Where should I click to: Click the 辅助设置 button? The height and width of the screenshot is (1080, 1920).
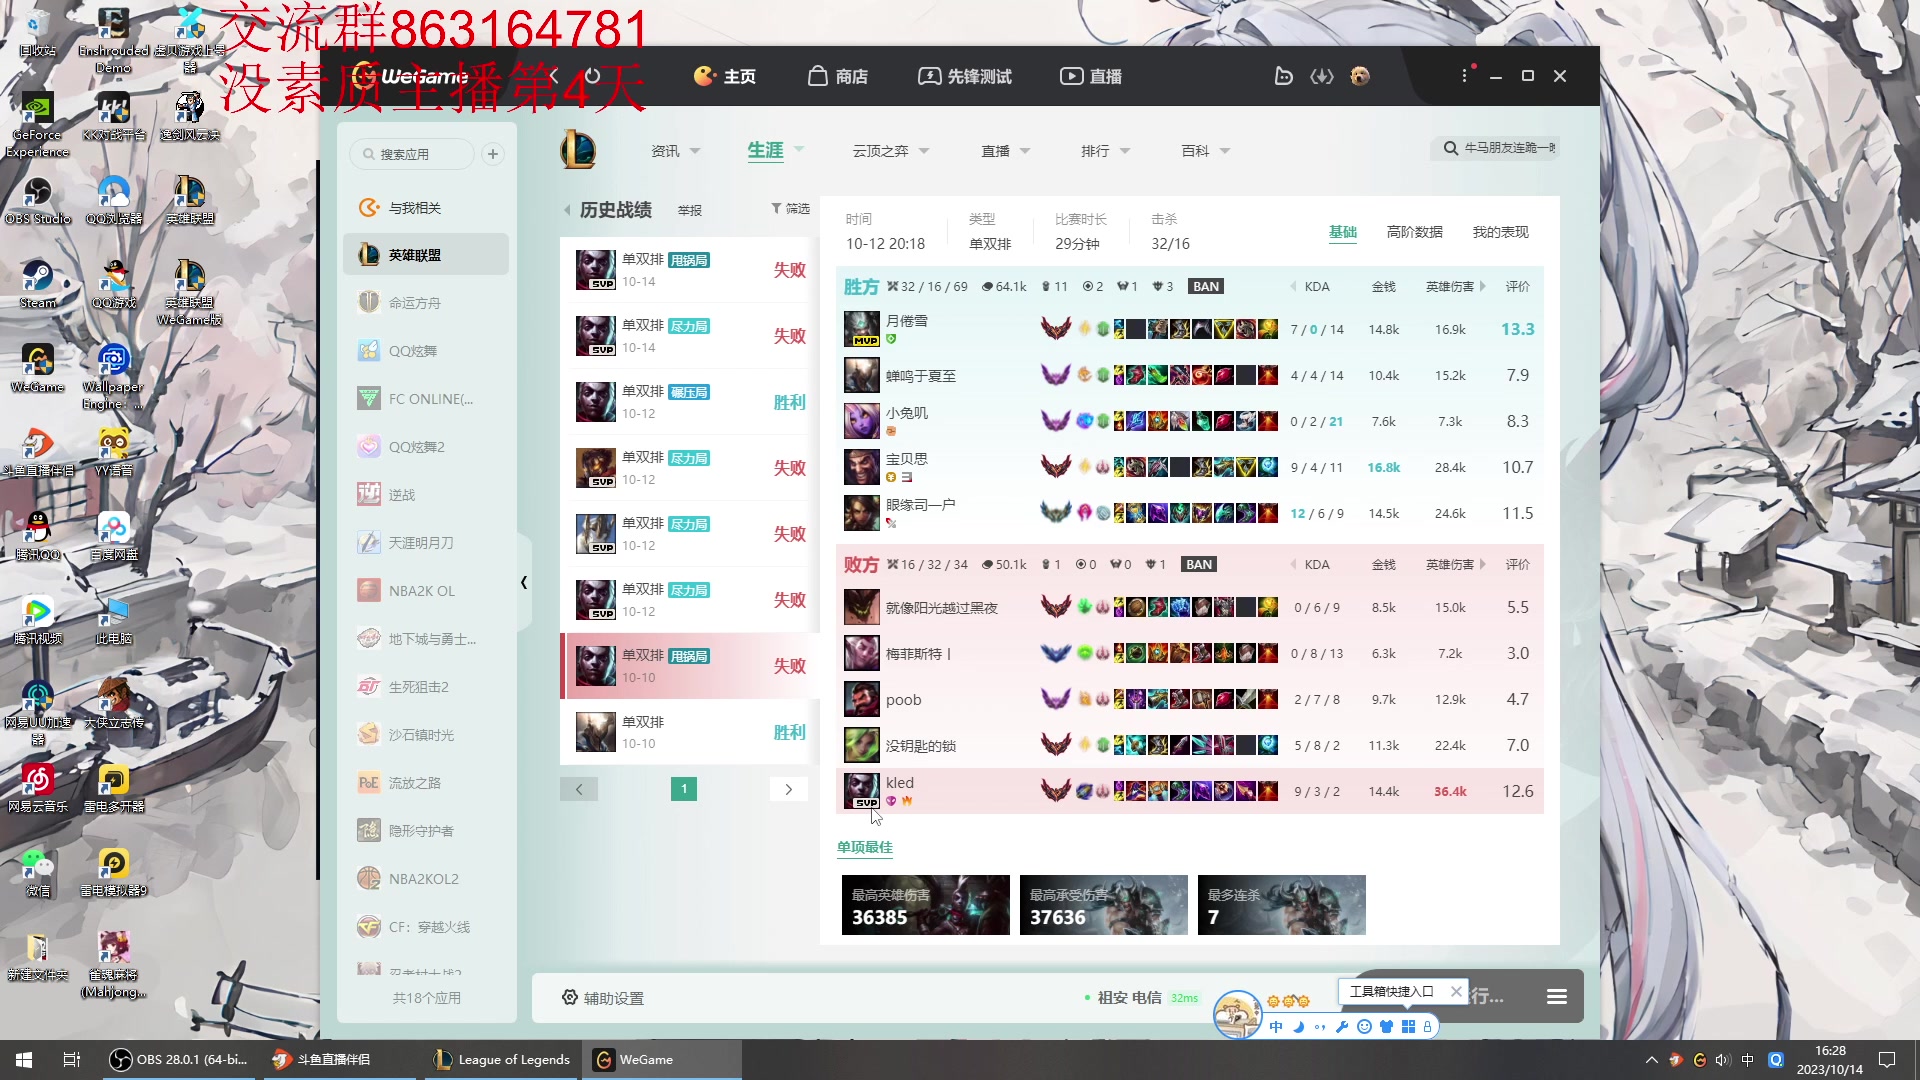(x=603, y=998)
